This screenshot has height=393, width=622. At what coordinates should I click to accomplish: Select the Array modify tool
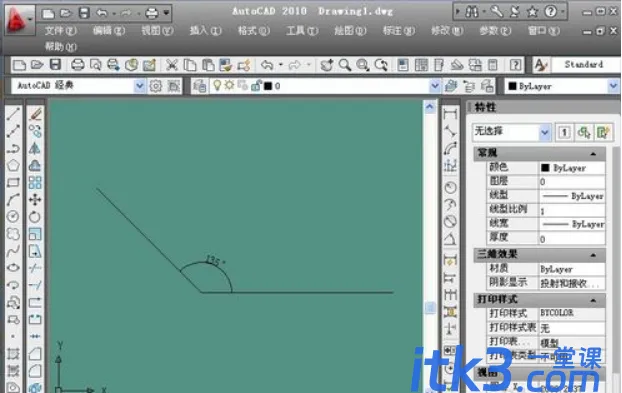35,182
